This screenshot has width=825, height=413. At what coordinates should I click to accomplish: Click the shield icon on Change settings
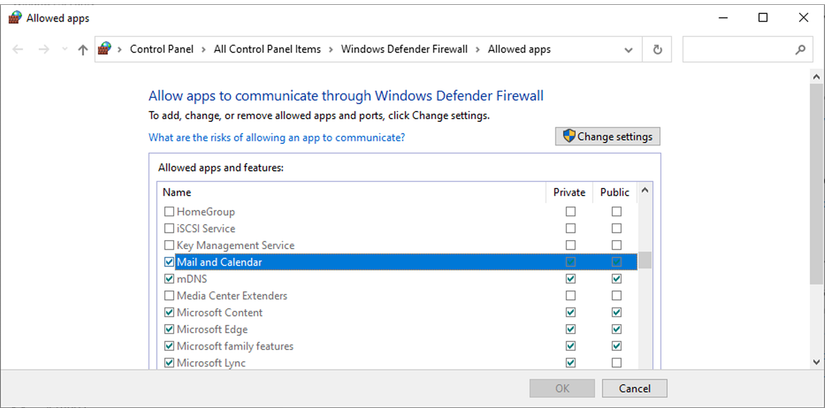click(569, 137)
